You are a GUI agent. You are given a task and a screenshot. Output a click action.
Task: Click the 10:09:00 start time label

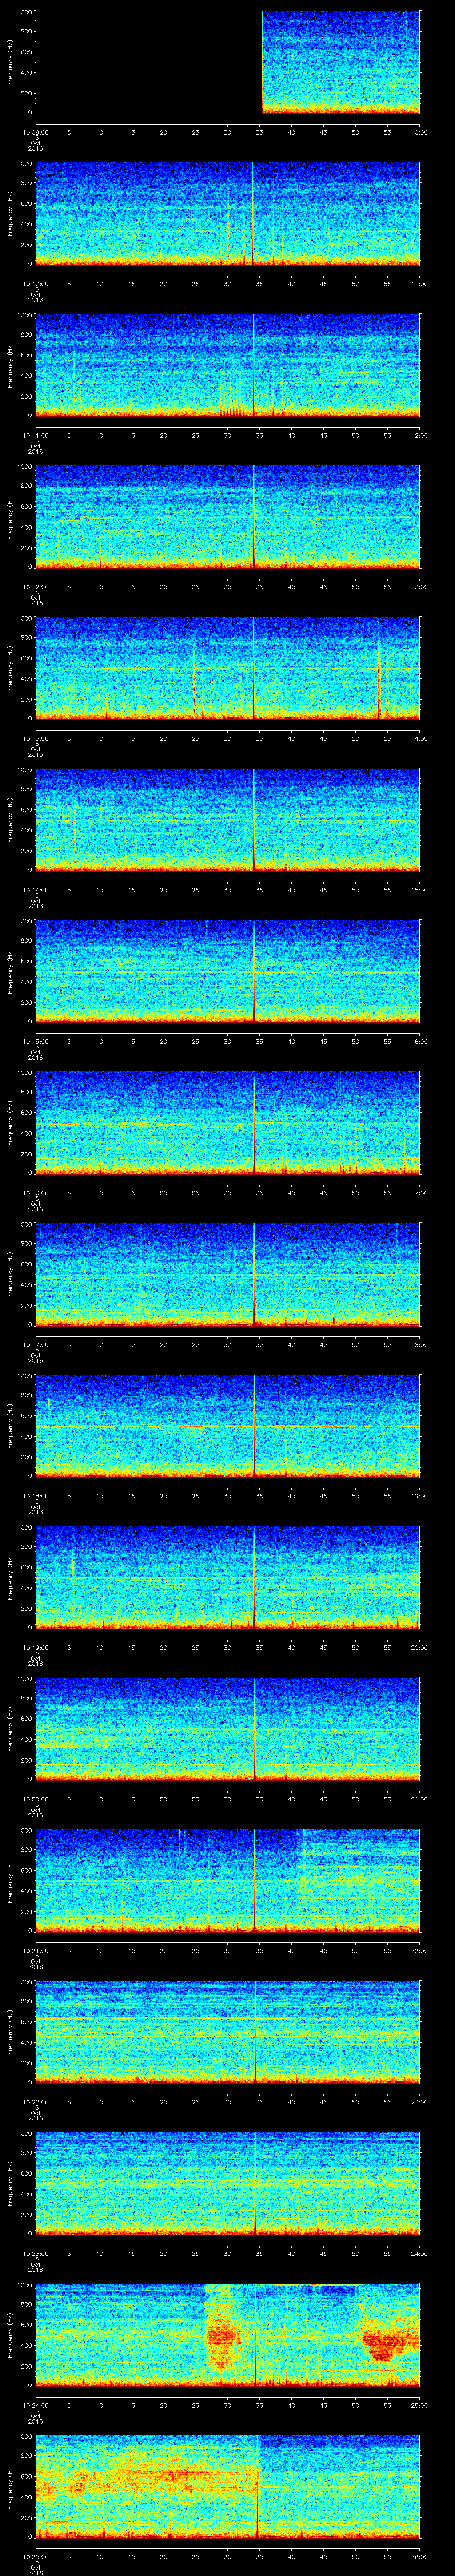pyautogui.click(x=36, y=132)
